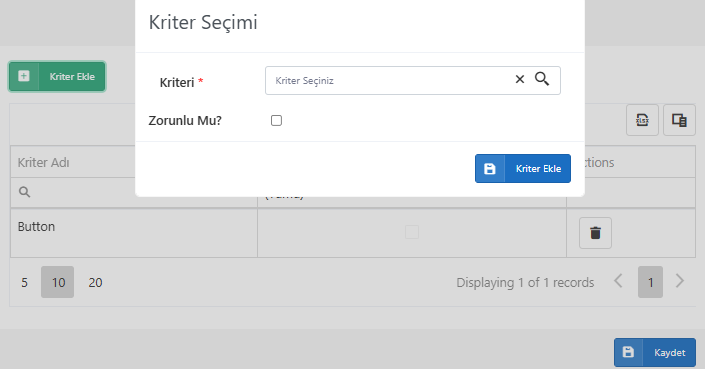705x369 pixels.
Task: Toggle the Zorunlu Mu? checkbox
Action: click(276, 120)
